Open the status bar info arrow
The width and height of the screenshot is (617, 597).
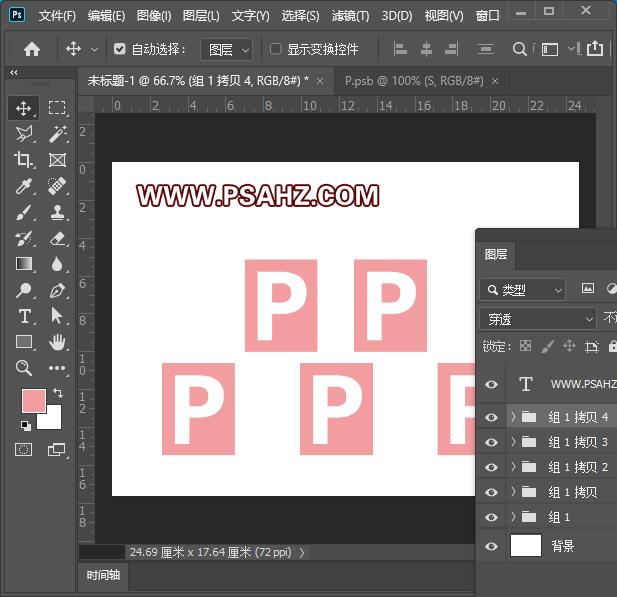pyautogui.click(x=302, y=553)
